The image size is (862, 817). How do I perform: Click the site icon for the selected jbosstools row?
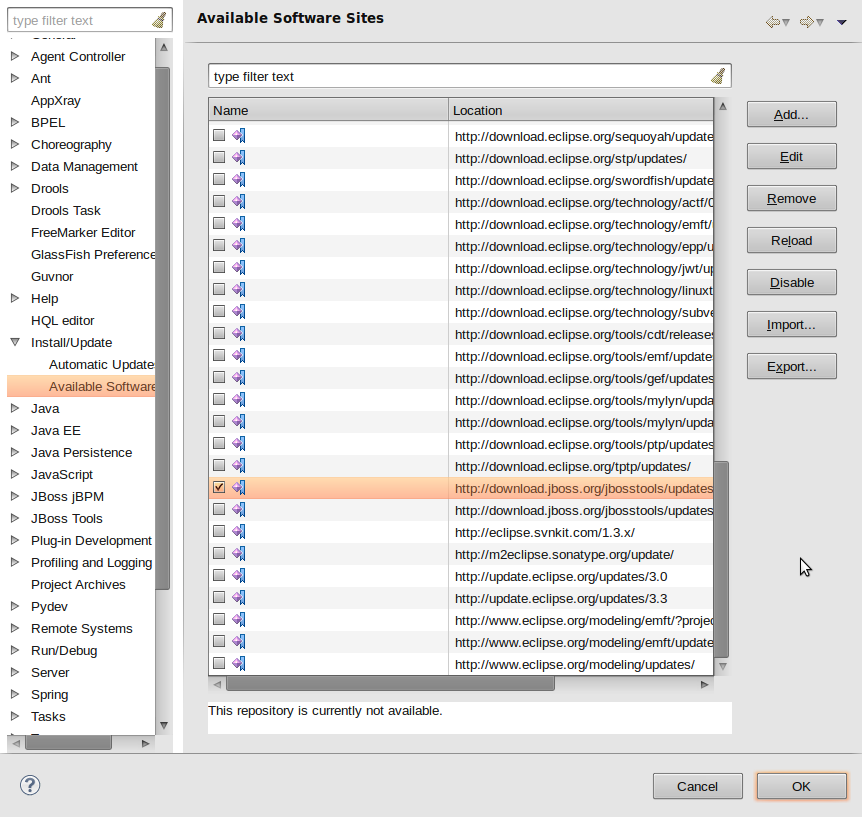coord(239,487)
